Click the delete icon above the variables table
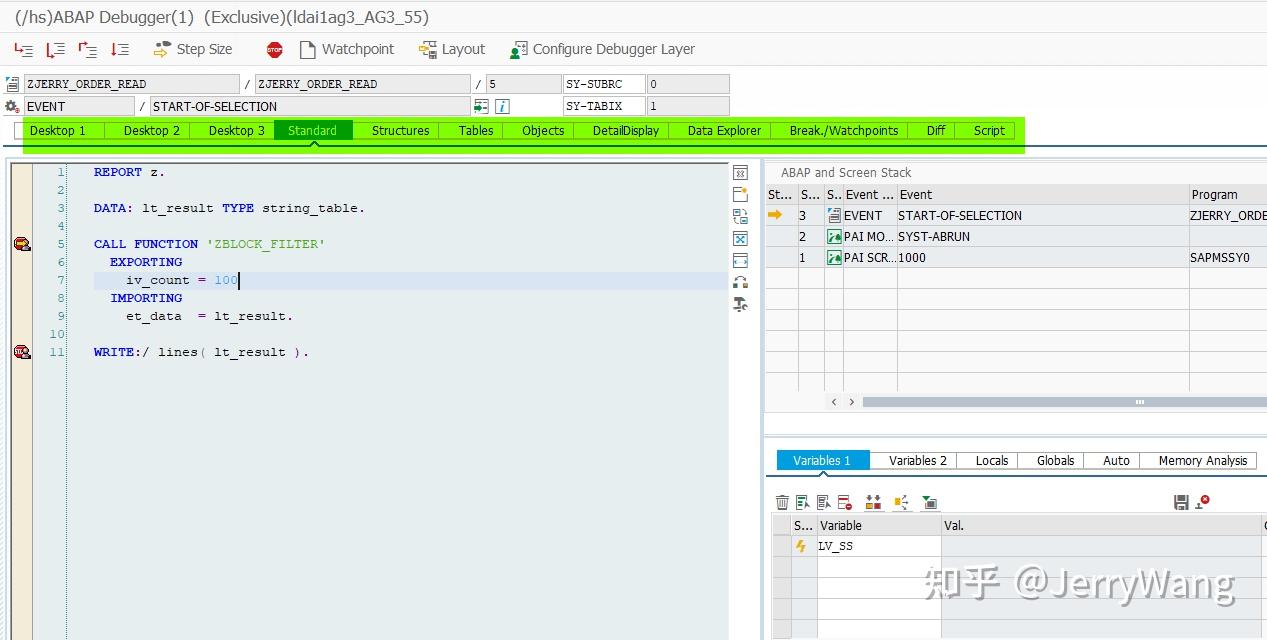 pos(782,501)
